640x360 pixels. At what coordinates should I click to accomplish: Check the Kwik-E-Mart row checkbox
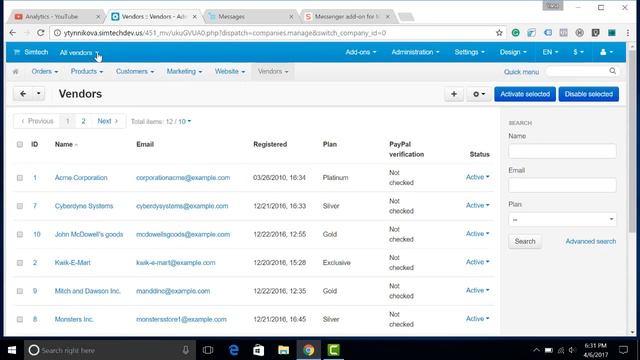click(x=20, y=262)
